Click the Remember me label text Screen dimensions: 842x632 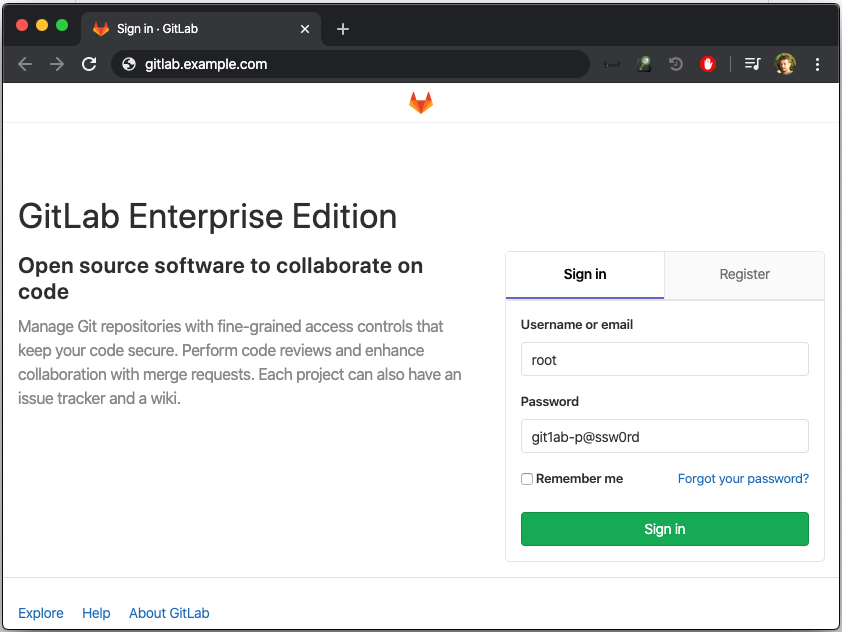(x=579, y=478)
